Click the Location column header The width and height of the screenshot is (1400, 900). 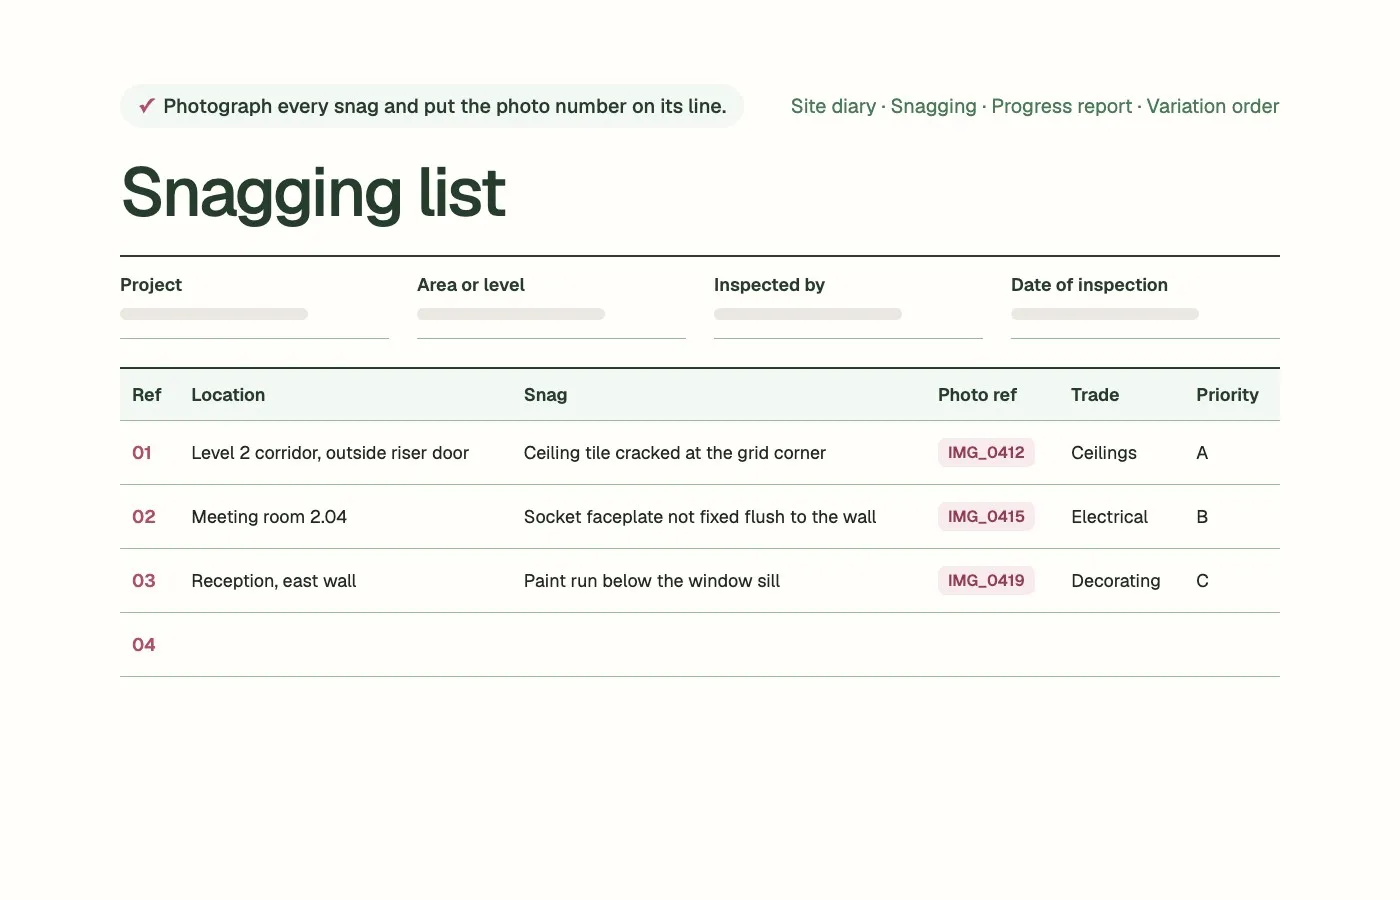(x=228, y=395)
